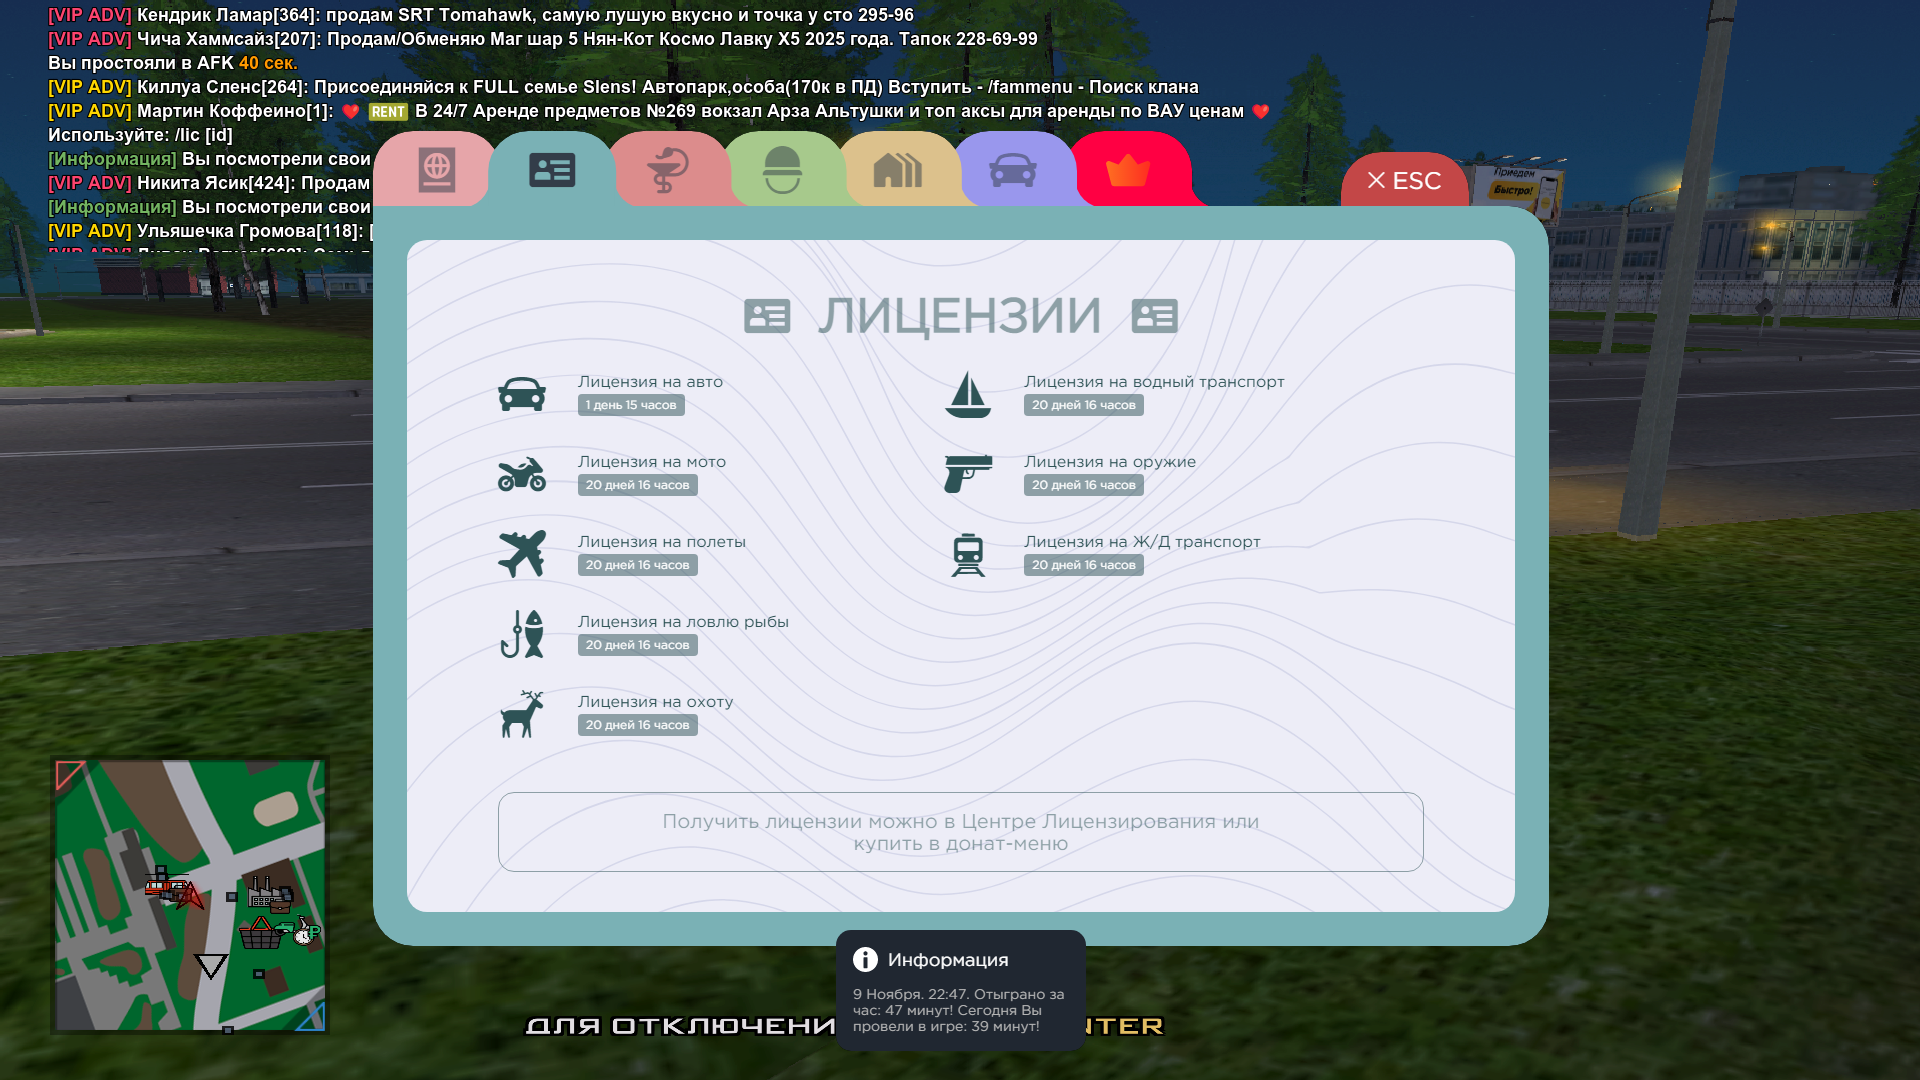This screenshot has width=1920, height=1080.
Task: Click the car license icon
Action: coord(522,394)
